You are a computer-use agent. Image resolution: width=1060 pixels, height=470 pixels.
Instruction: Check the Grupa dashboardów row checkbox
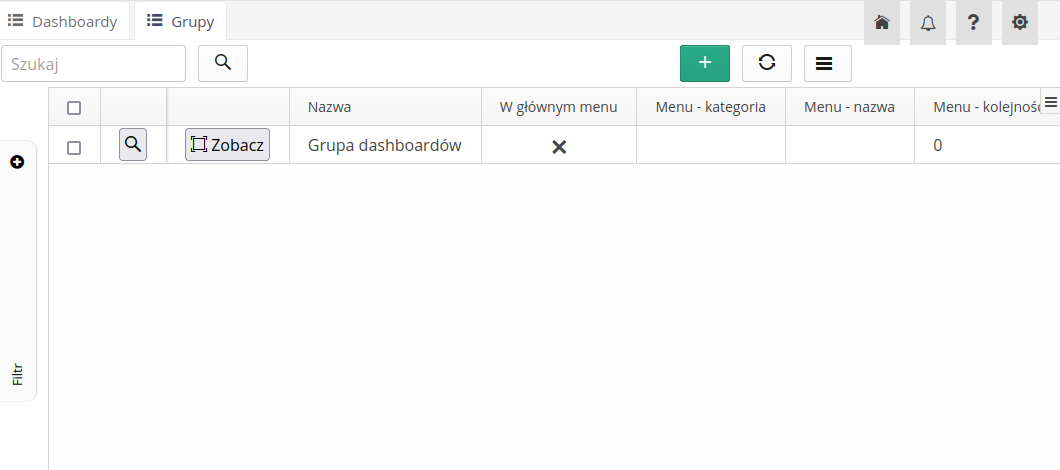[x=74, y=147]
